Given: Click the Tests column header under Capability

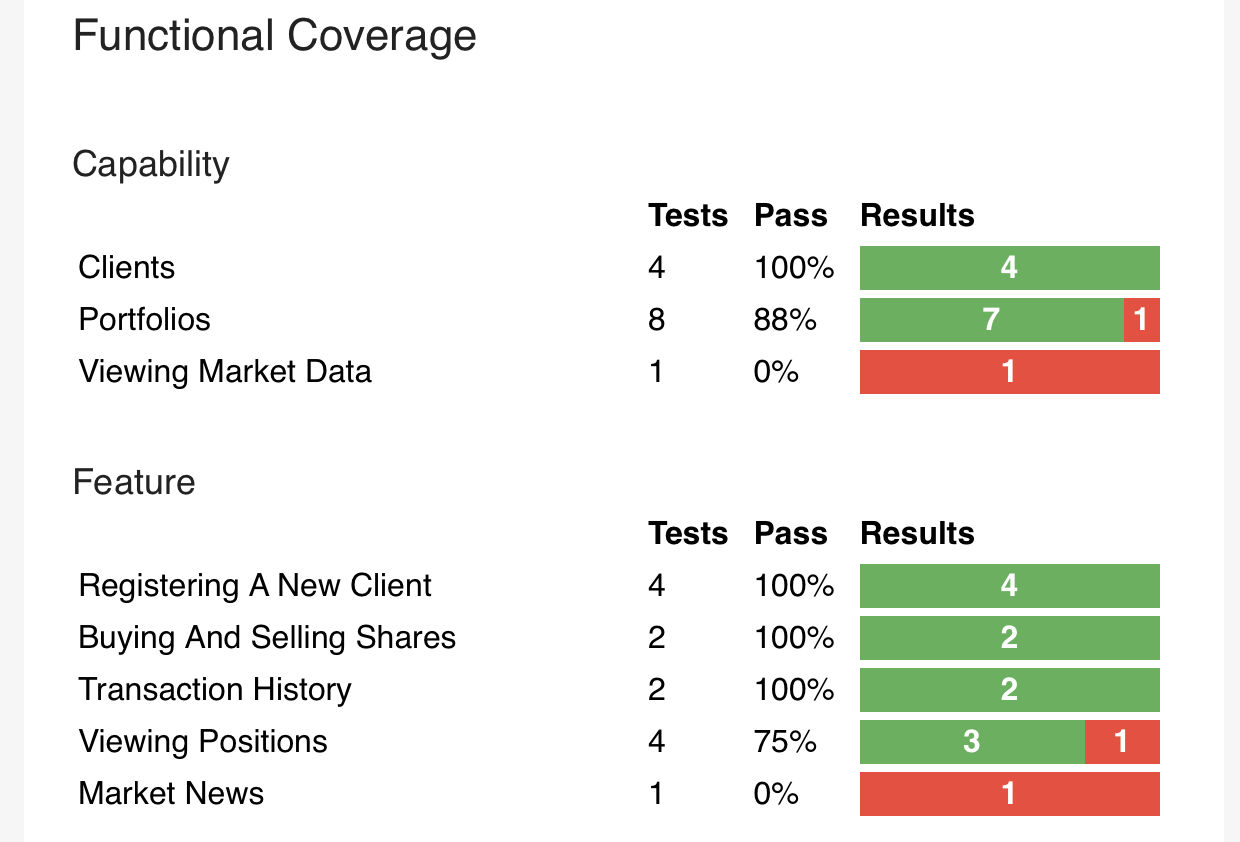Looking at the screenshot, I should click(x=688, y=216).
